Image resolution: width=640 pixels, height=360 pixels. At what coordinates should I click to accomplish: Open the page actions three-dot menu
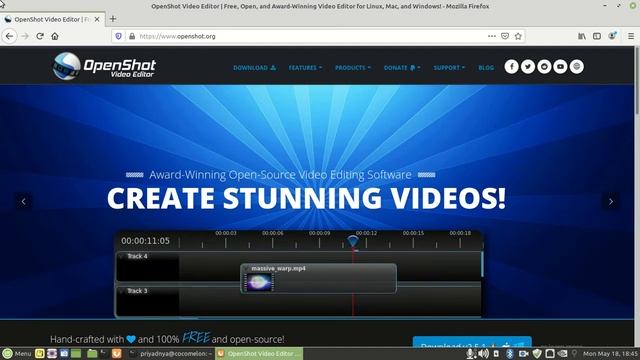492,36
